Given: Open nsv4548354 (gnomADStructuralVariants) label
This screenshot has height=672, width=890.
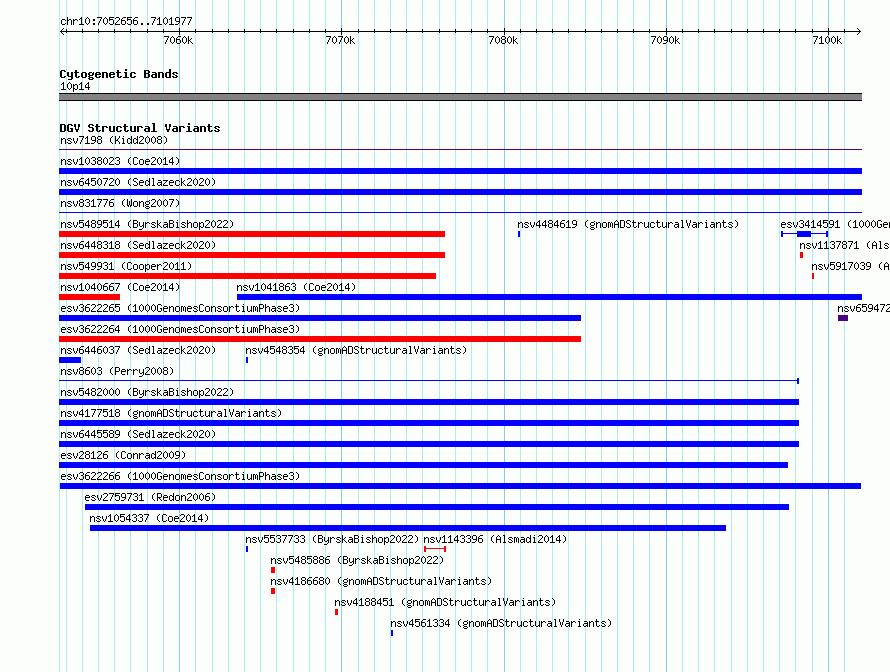Looking at the screenshot, I should 356,350.
